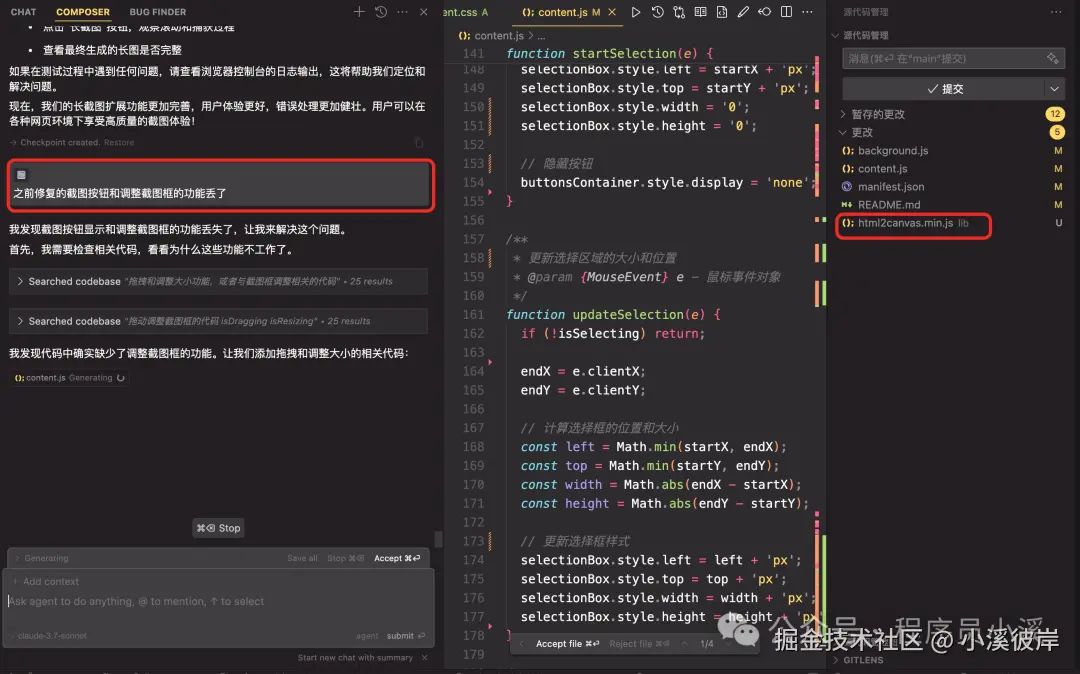Open source control panel more options ellipsis
This screenshot has width=1080, height=674.
click(1056, 11)
